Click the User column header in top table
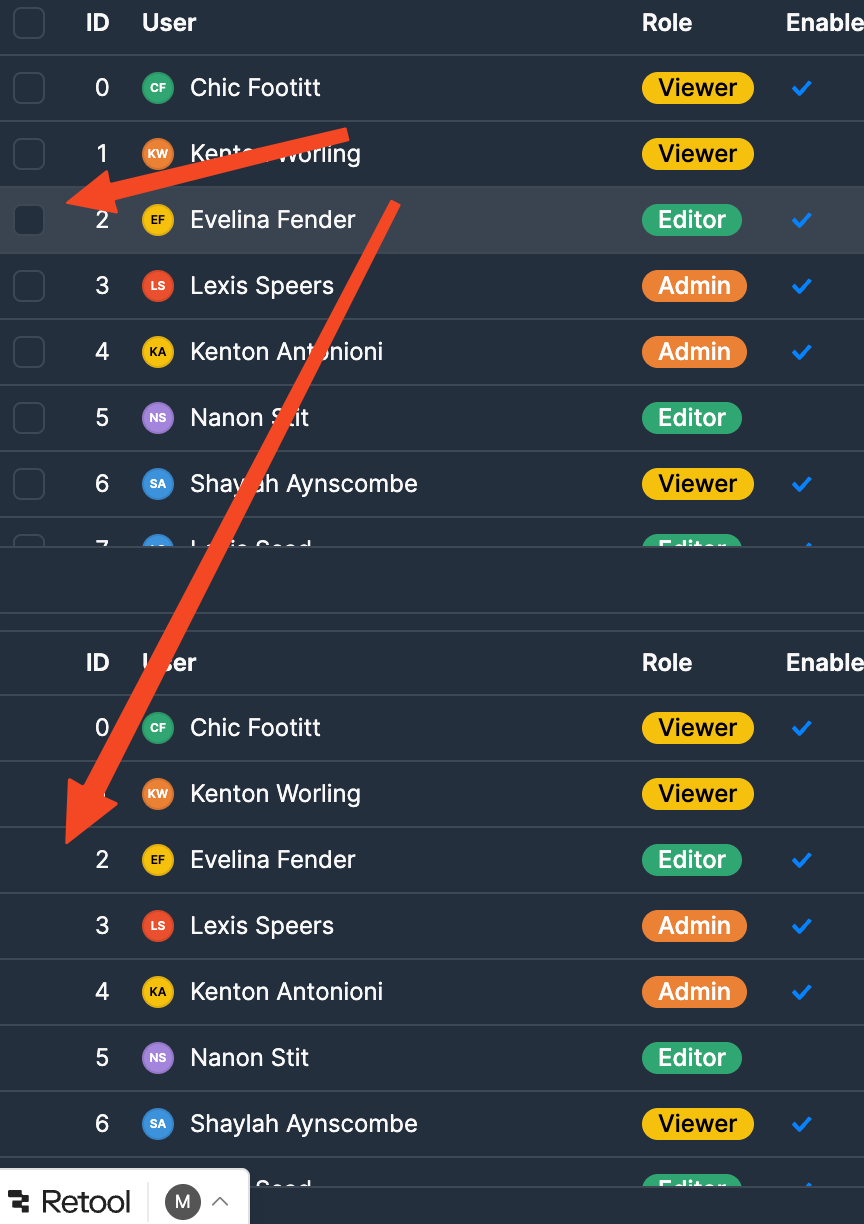 (169, 23)
